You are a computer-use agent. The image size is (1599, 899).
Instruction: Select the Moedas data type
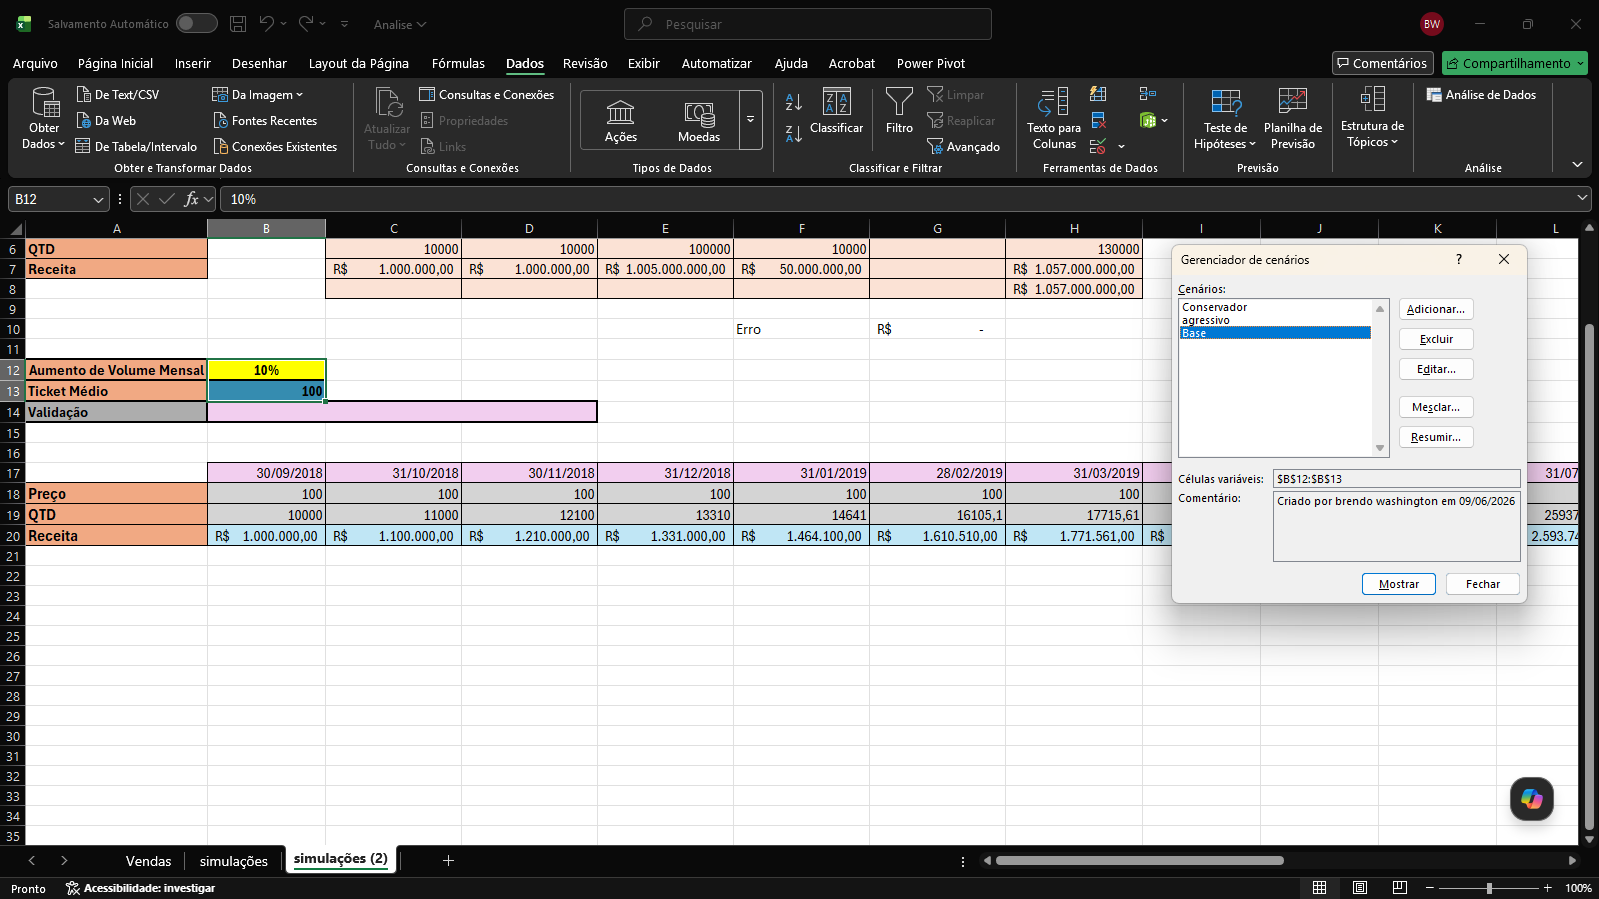[699, 121]
